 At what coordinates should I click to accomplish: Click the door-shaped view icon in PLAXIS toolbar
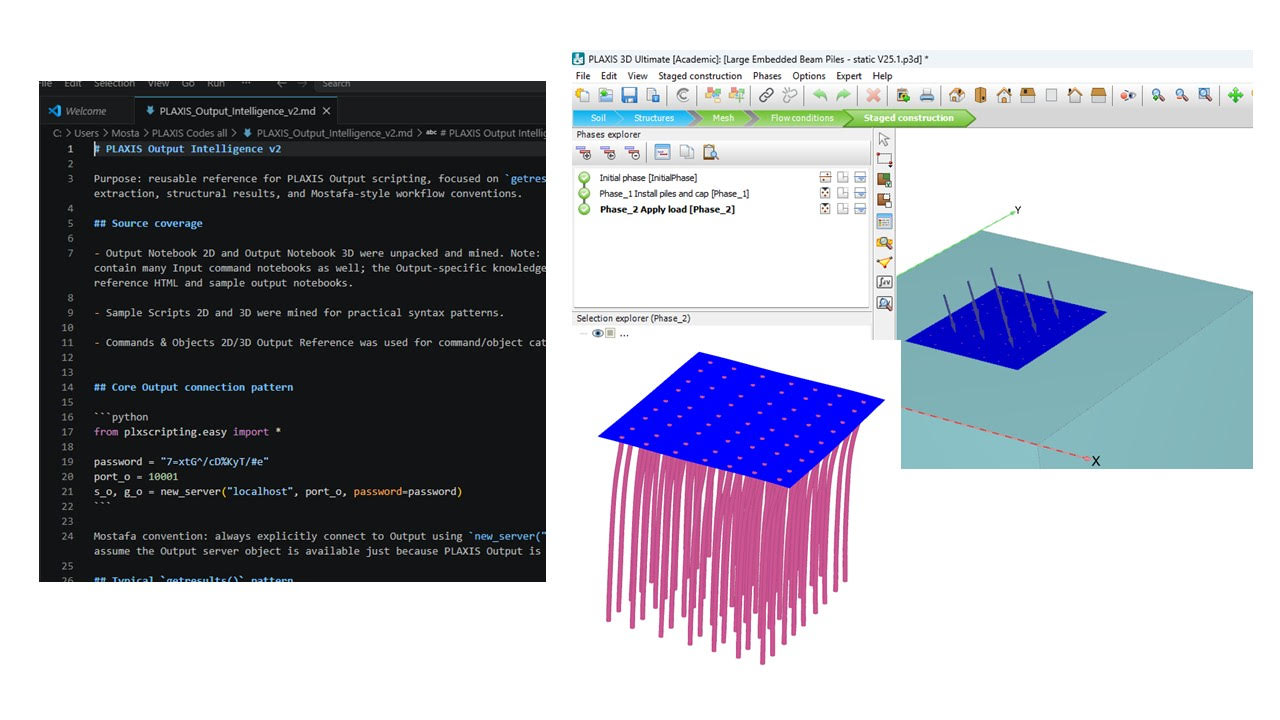pos(980,95)
